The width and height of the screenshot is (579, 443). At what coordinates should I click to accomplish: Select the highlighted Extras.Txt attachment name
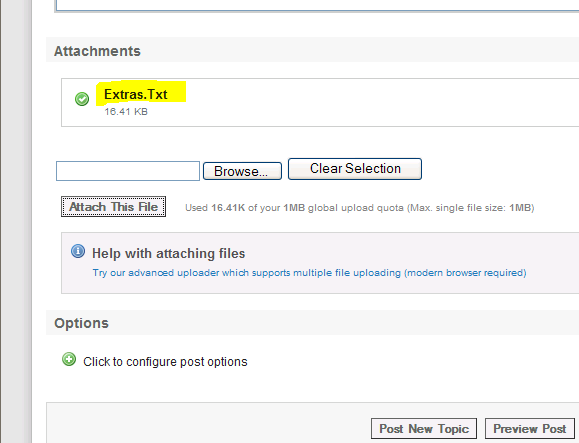pos(136,95)
